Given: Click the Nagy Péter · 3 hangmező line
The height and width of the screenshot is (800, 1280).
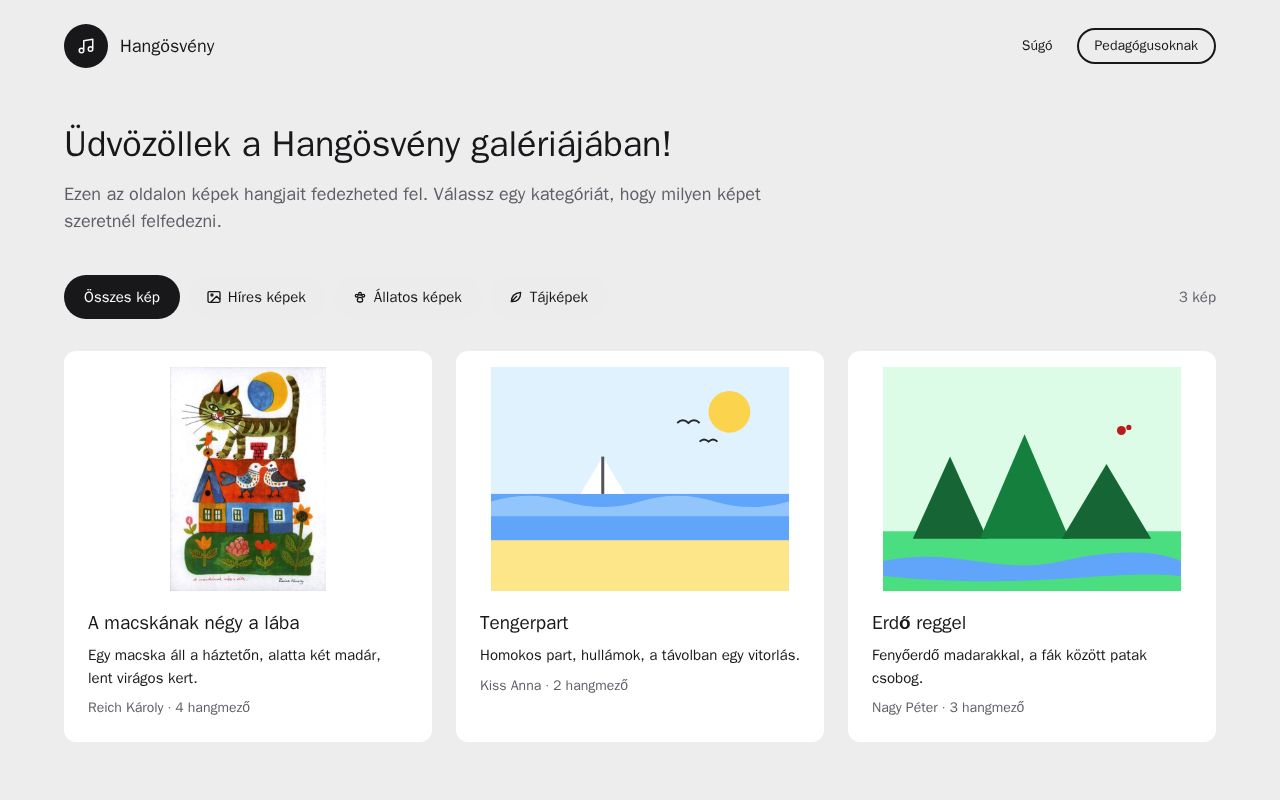Looking at the screenshot, I should [948, 708].
